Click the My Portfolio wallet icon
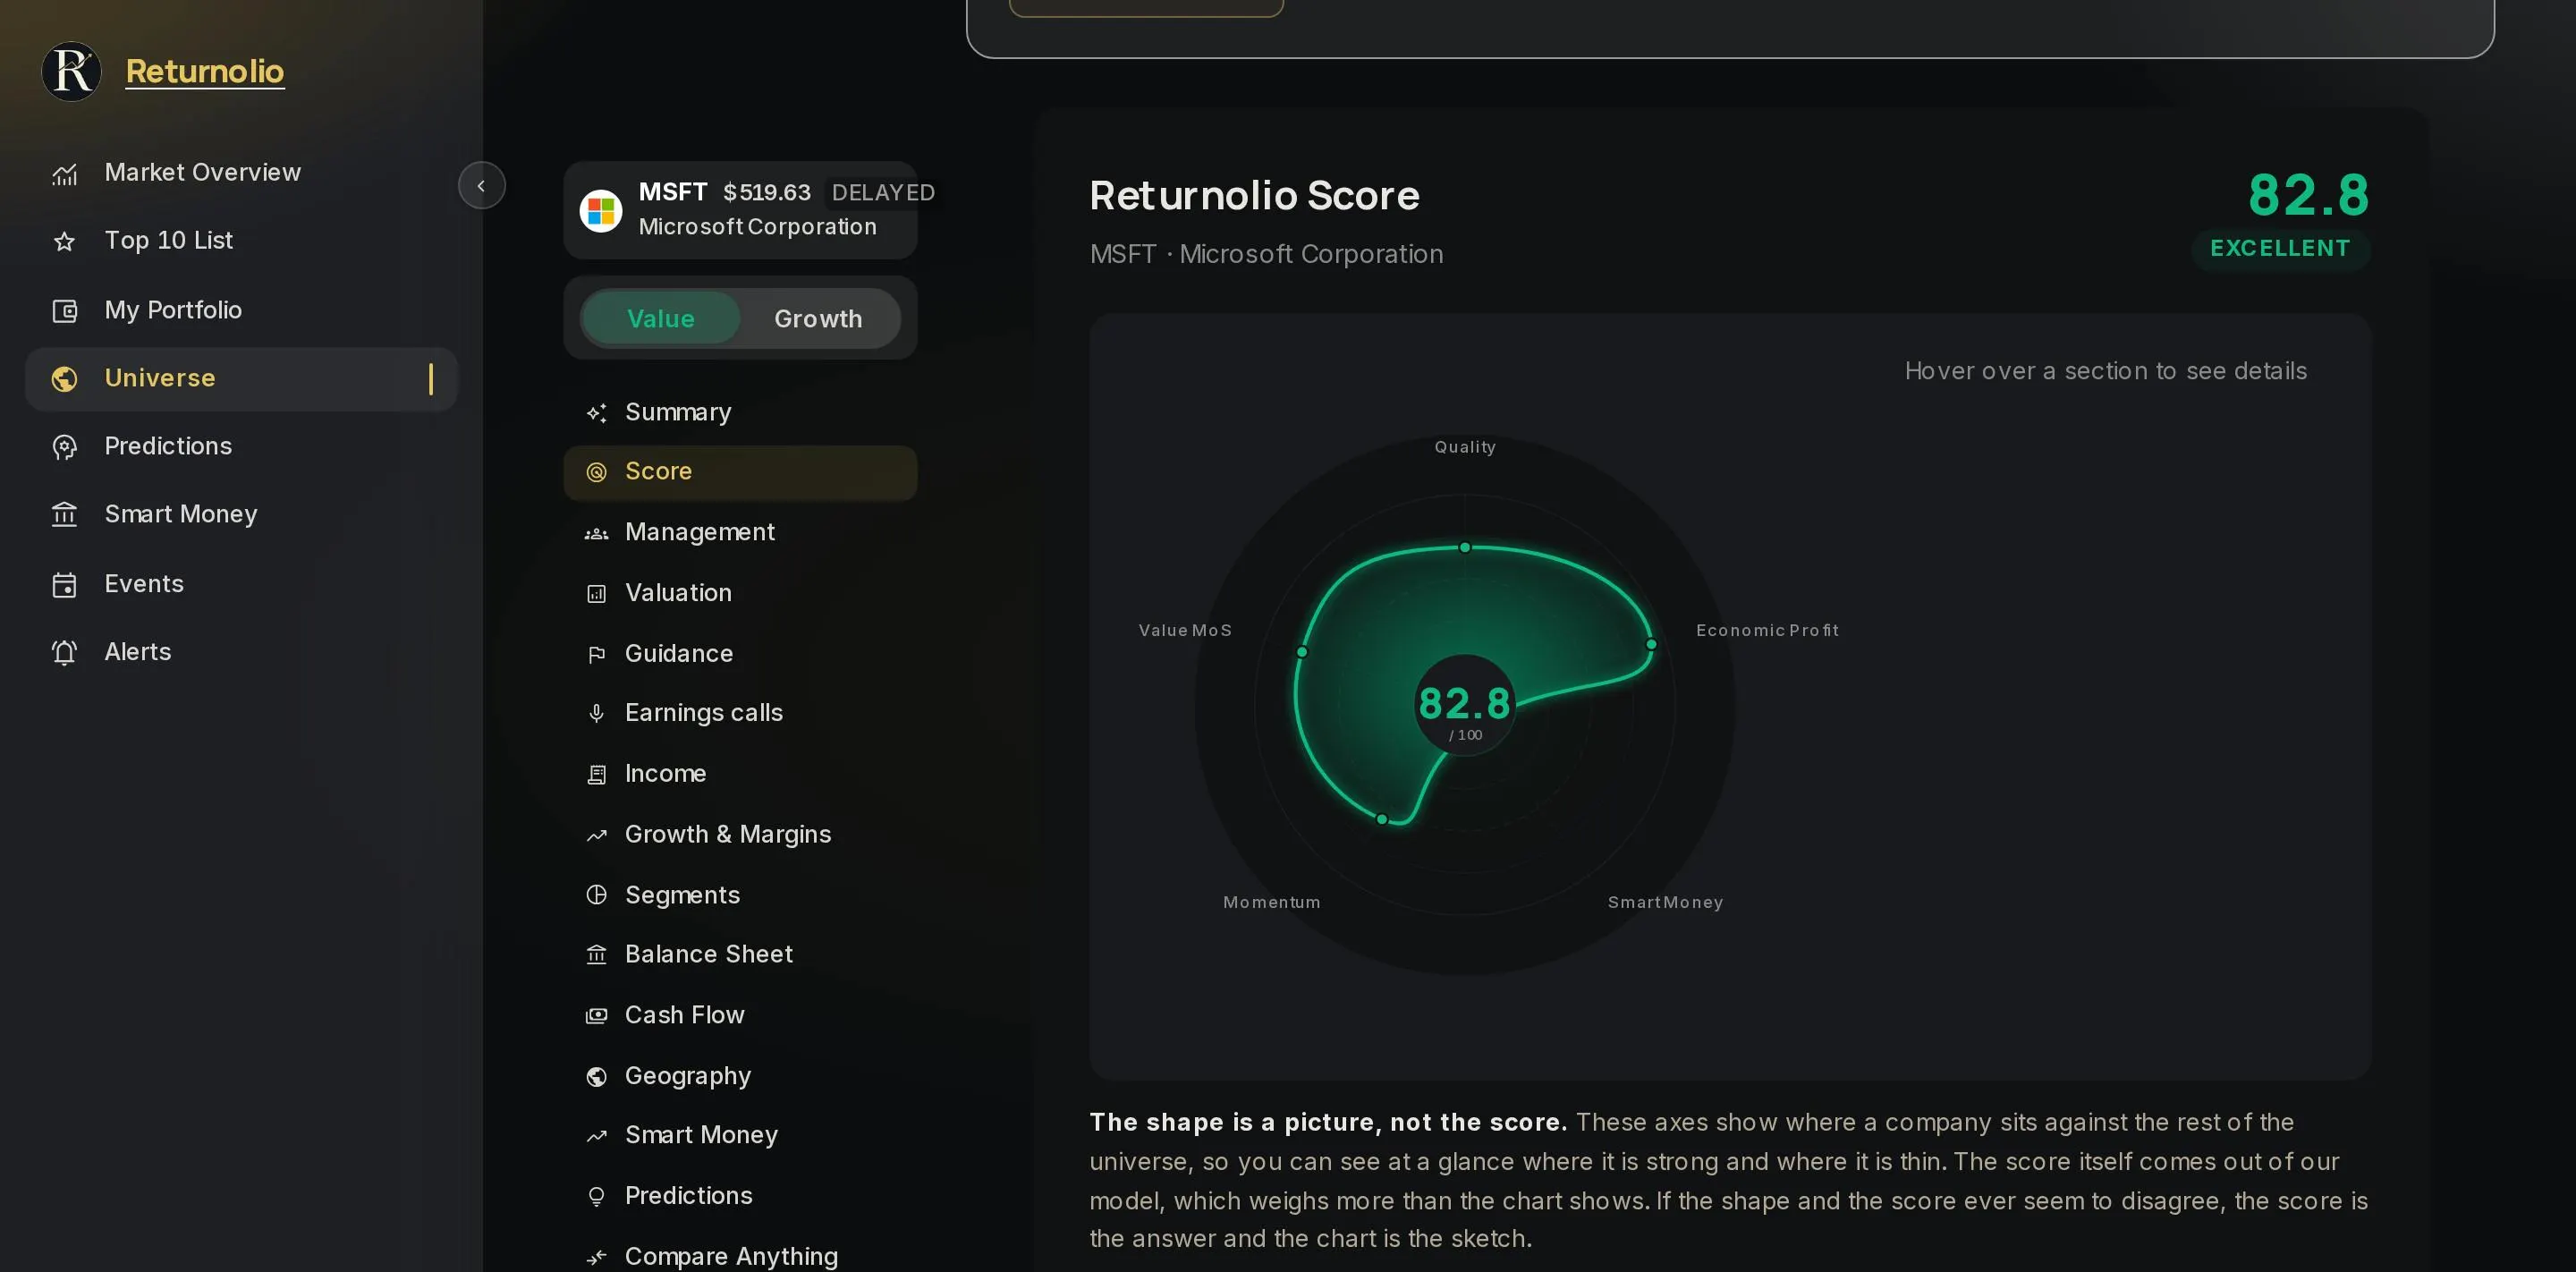The width and height of the screenshot is (2576, 1272). coord(65,311)
